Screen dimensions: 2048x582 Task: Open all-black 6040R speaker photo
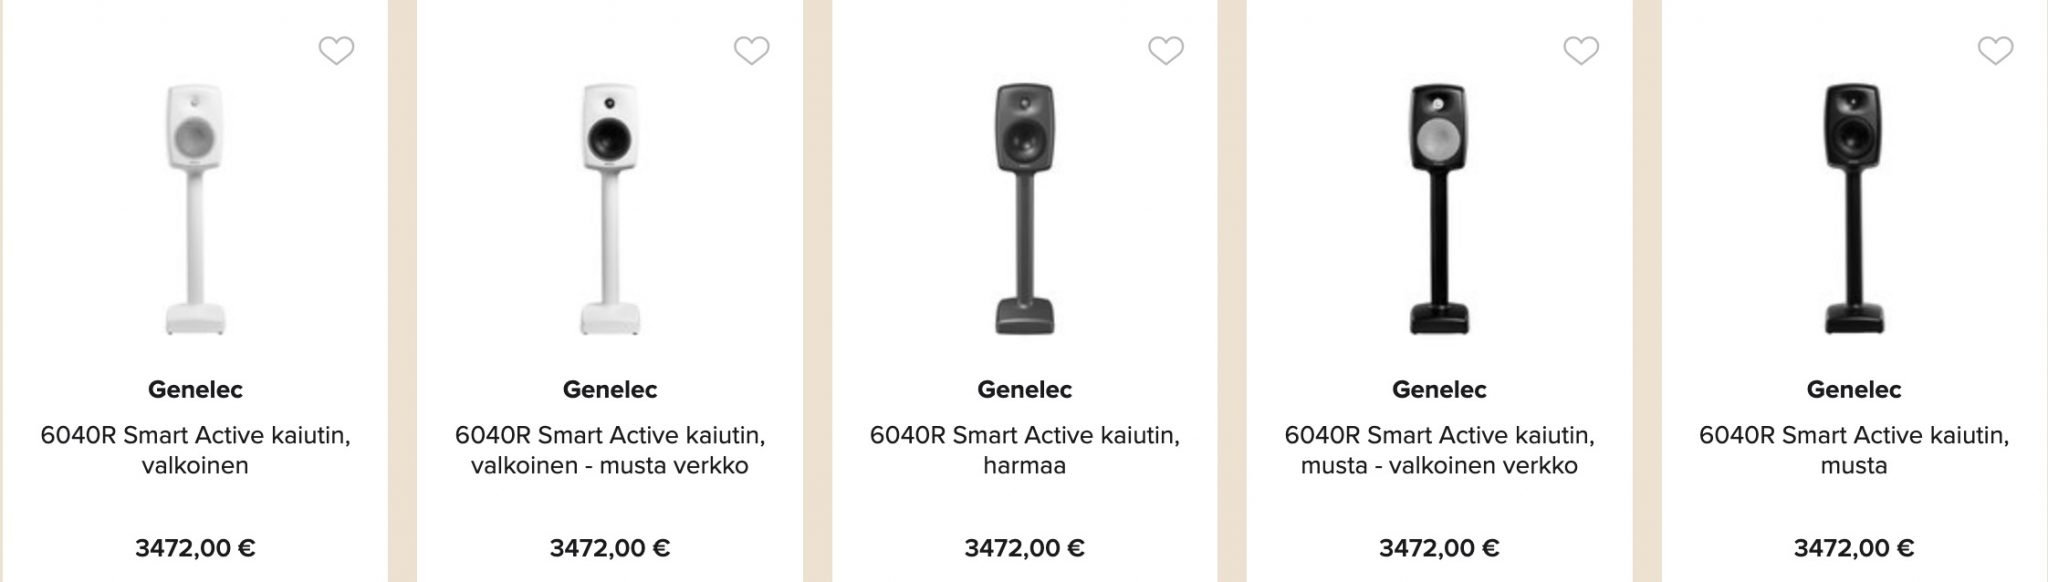tap(1854, 209)
